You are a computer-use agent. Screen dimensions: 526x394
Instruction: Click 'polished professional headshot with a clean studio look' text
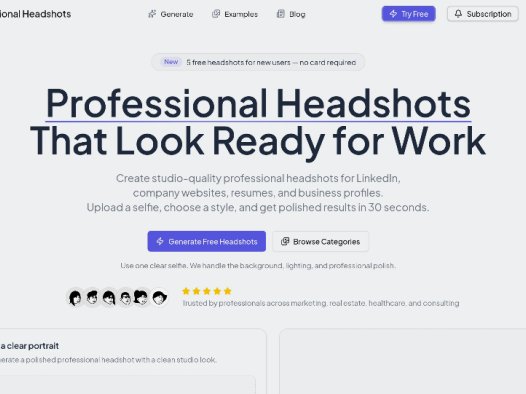[x=121, y=360]
